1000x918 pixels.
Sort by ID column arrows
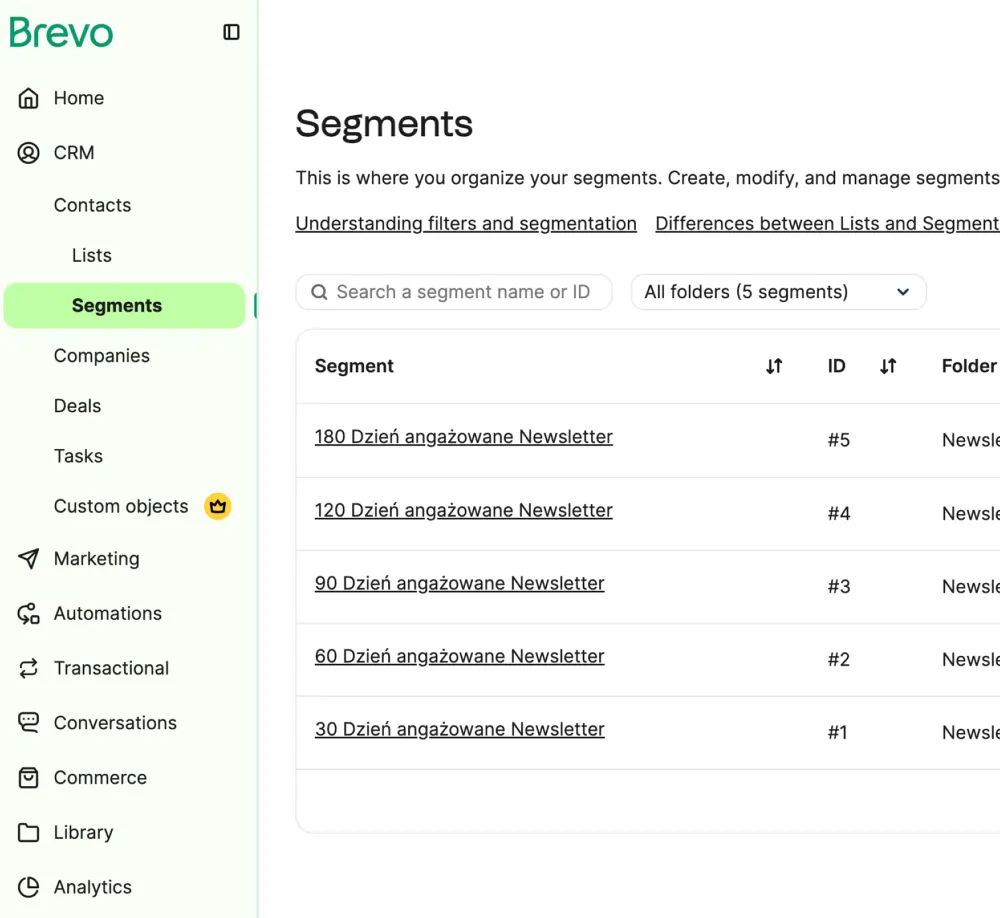pyautogui.click(x=888, y=366)
